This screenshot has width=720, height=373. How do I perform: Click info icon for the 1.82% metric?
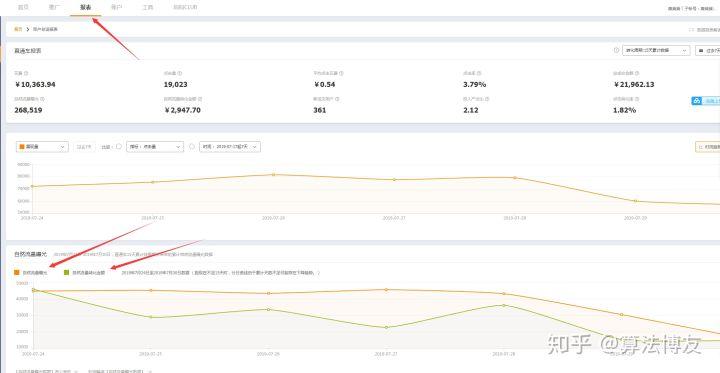click(637, 99)
